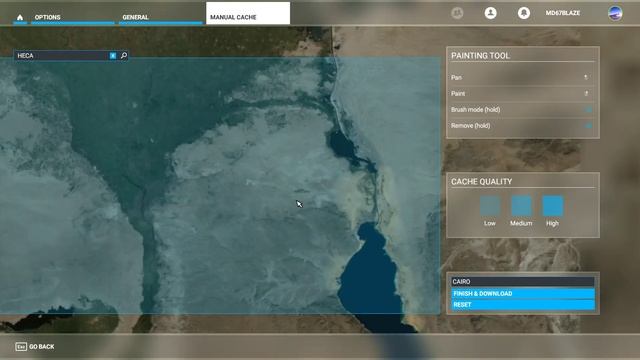Open the player profile icon

(490, 13)
